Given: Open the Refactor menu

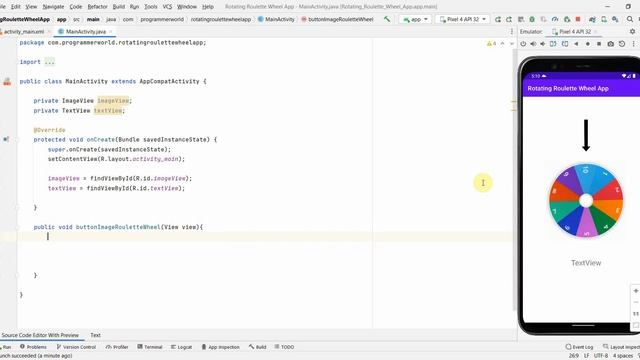Looking at the screenshot, I should 97,7.
